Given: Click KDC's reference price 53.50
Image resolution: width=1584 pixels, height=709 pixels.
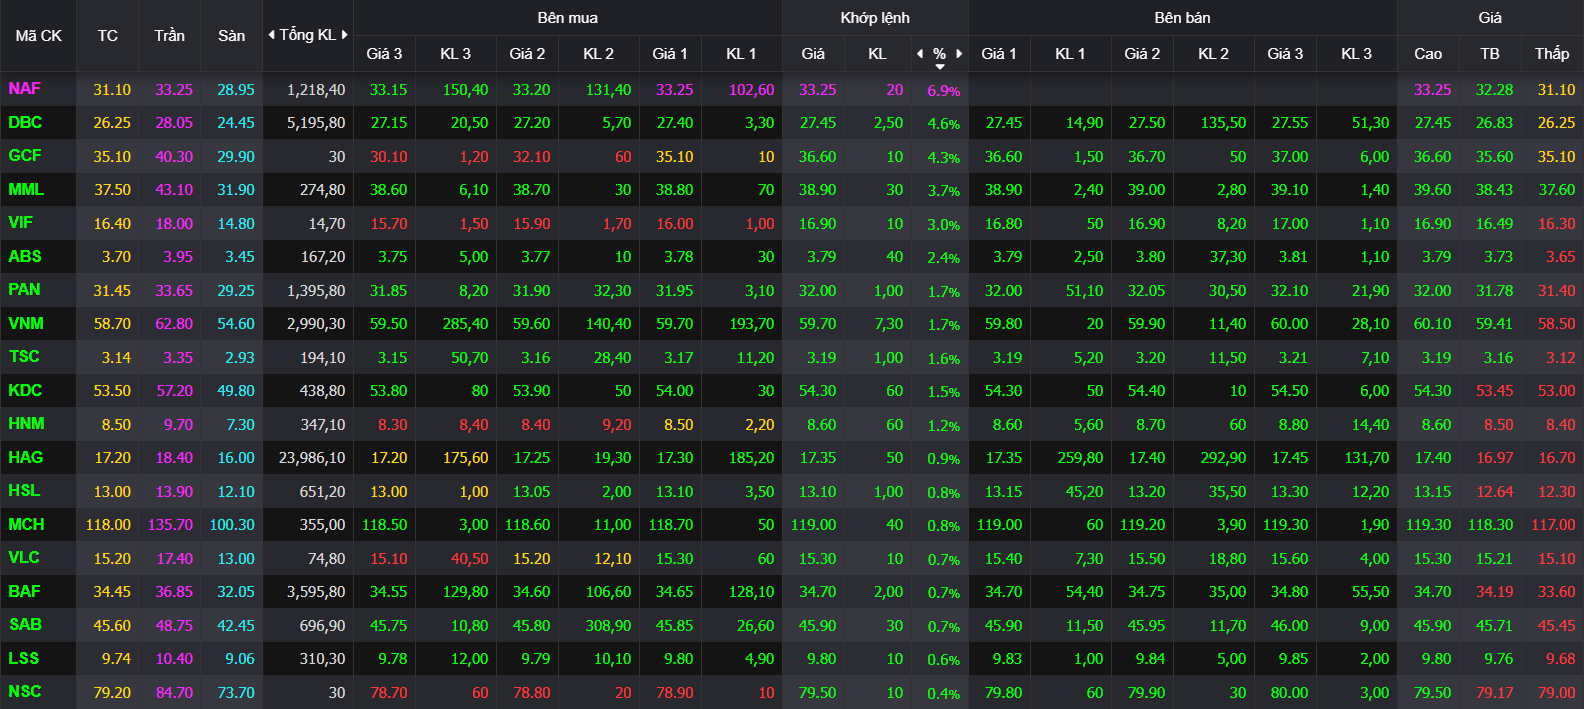Looking at the screenshot, I should coord(112,391).
